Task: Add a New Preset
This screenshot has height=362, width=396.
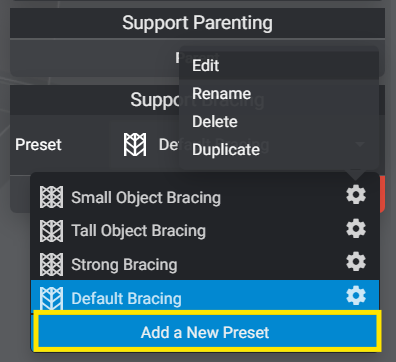Action: pyautogui.click(x=207, y=332)
